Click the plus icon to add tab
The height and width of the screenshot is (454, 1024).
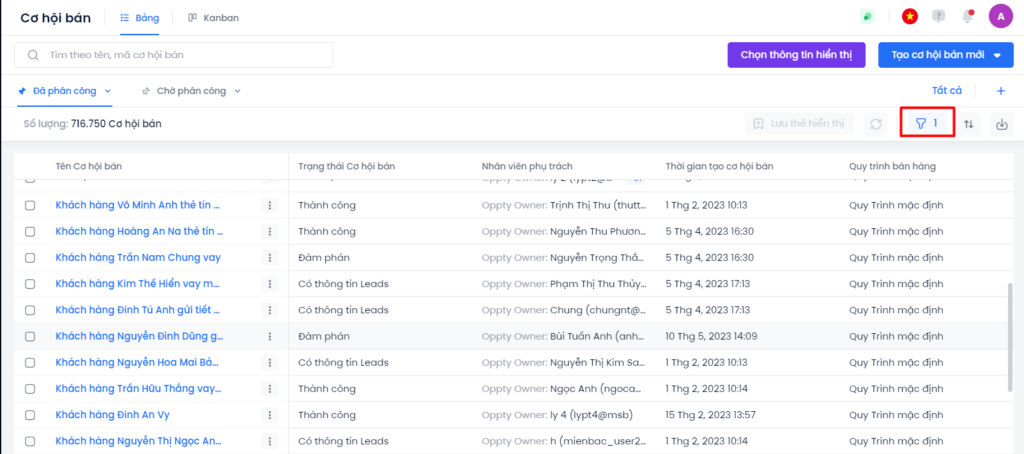[x=1001, y=91]
